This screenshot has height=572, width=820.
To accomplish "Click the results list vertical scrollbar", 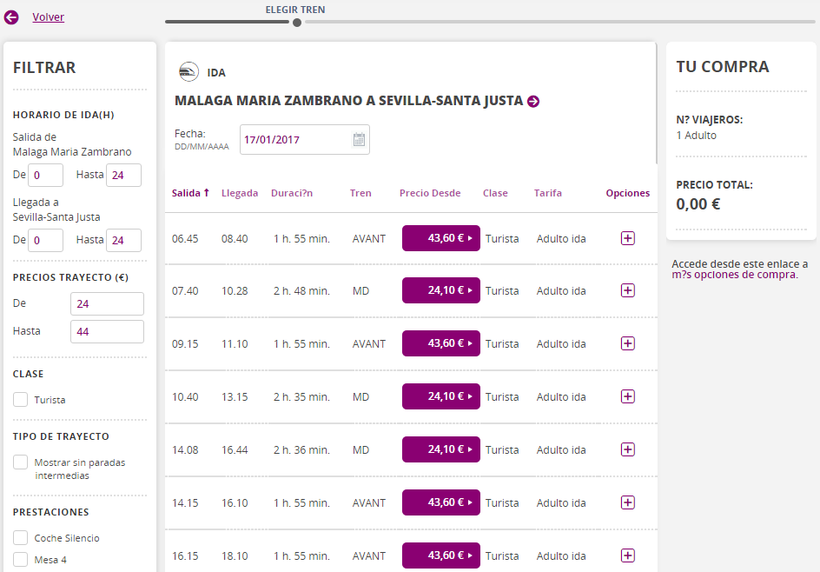I will [656, 102].
